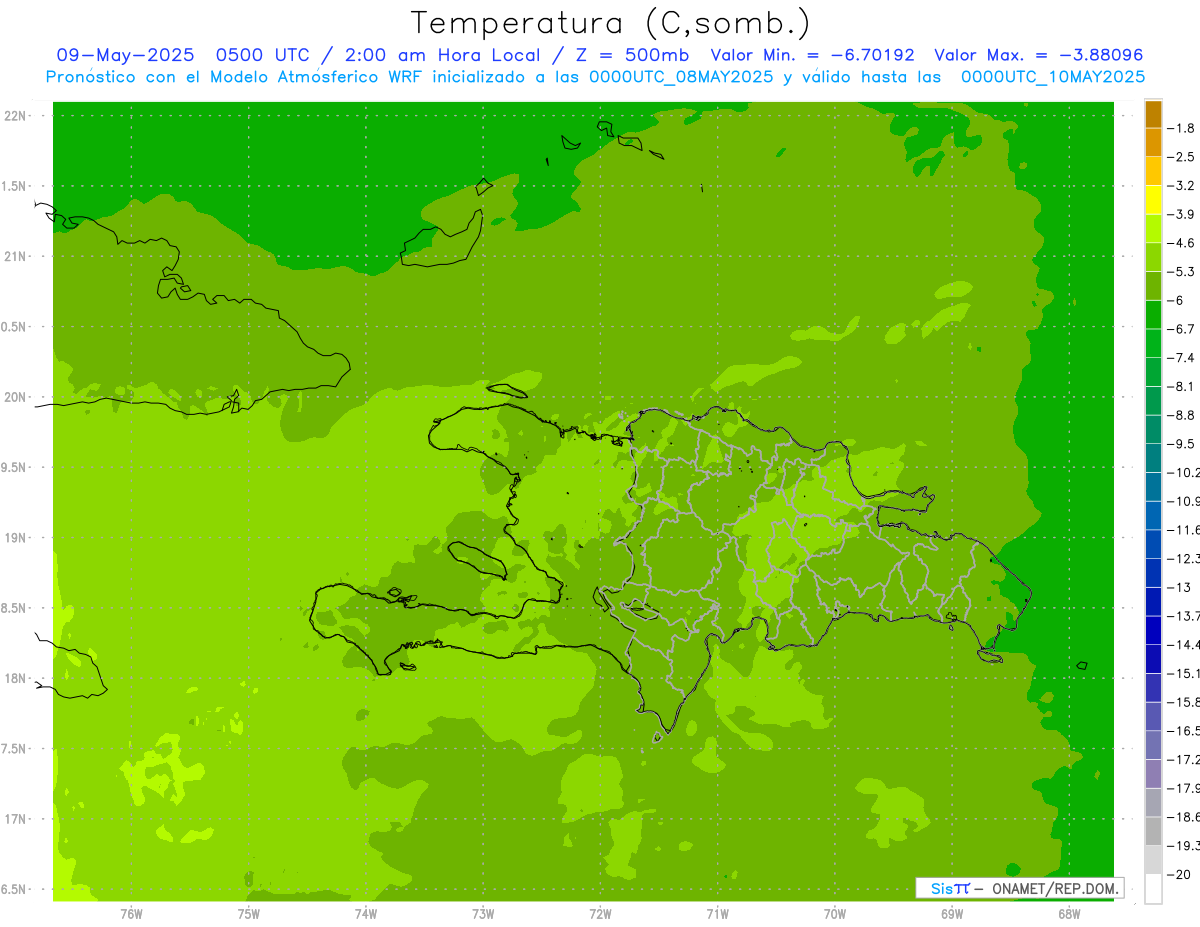Screen dimensions: 1200x927
Task: Click the '72W' longitude label
Action: (601, 914)
